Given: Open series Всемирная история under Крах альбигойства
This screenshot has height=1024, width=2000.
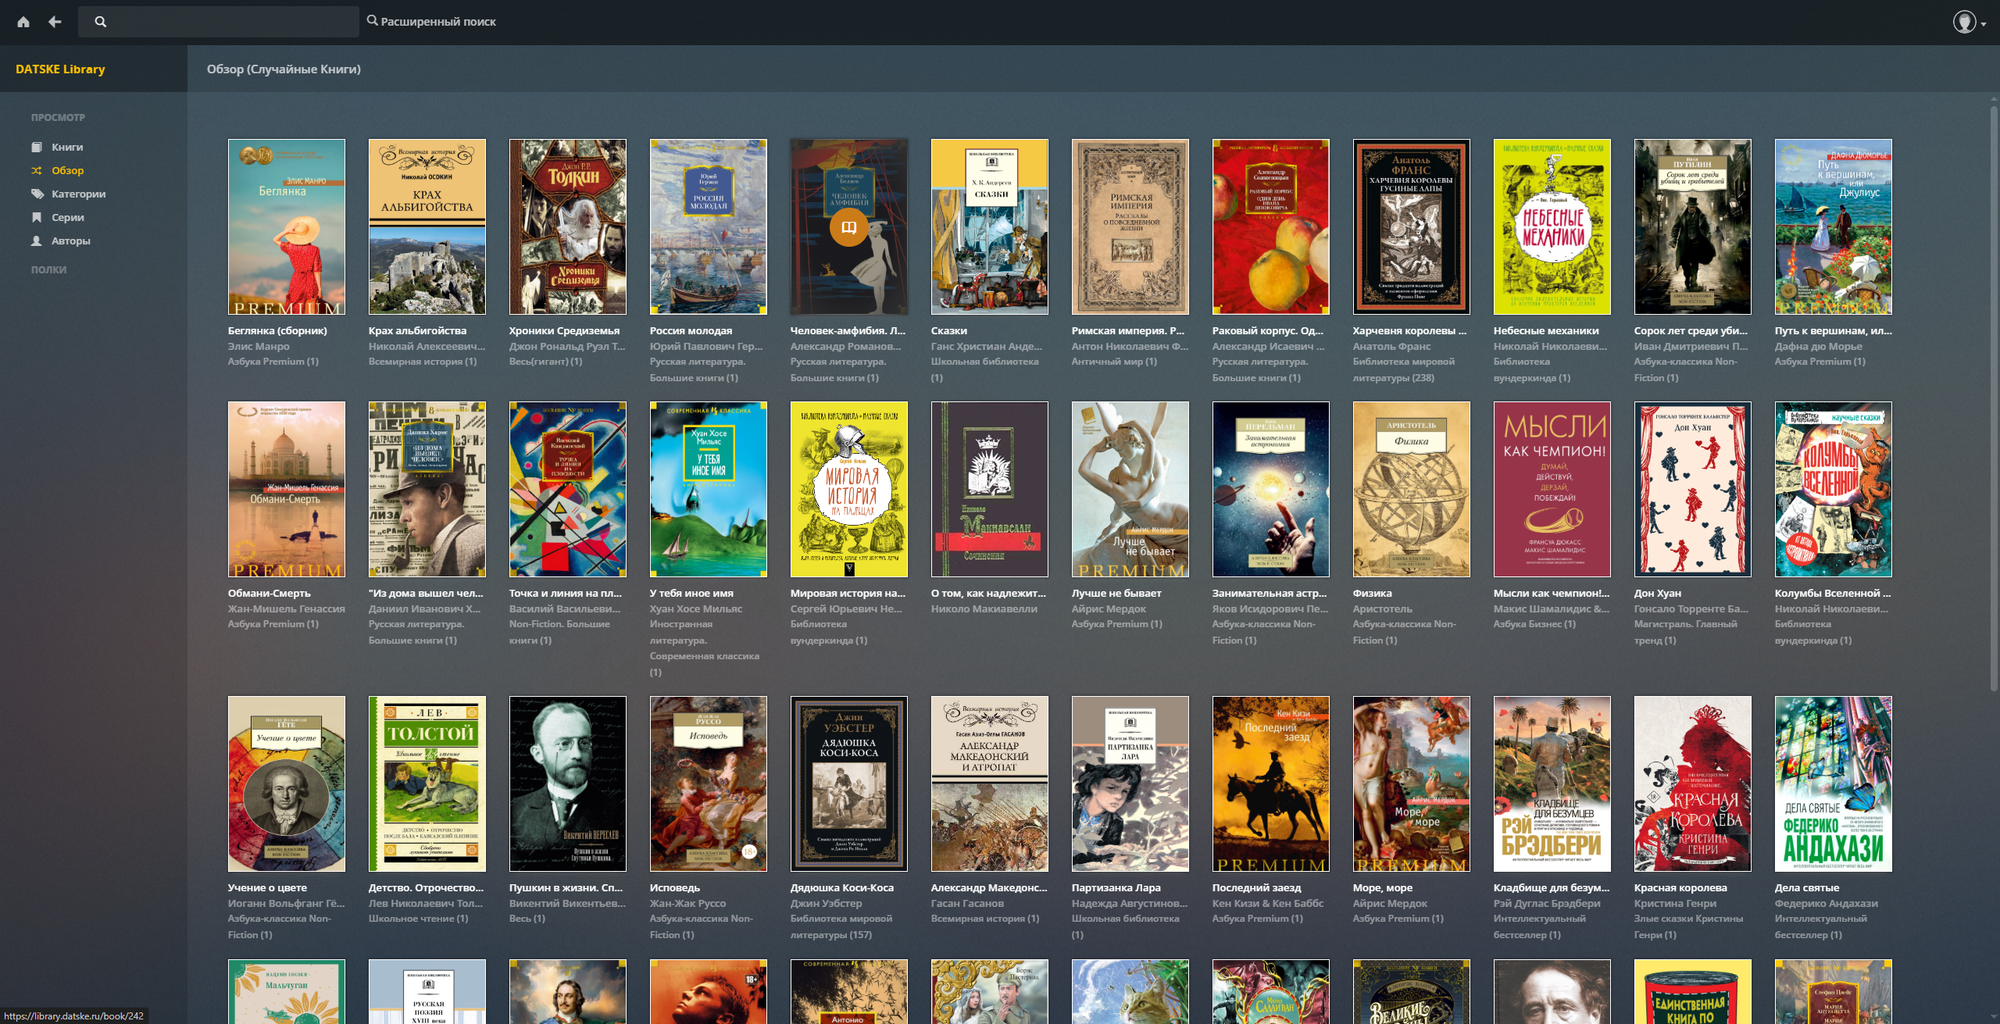Looking at the screenshot, I should (422, 362).
